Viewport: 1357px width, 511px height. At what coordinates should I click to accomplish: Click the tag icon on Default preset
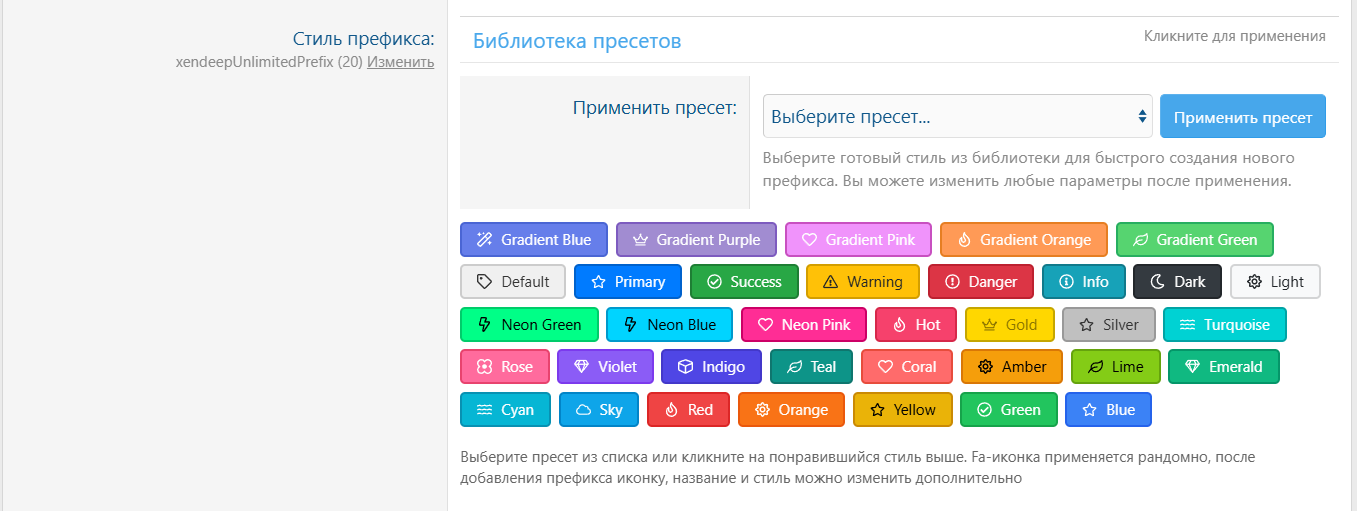pos(485,282)
